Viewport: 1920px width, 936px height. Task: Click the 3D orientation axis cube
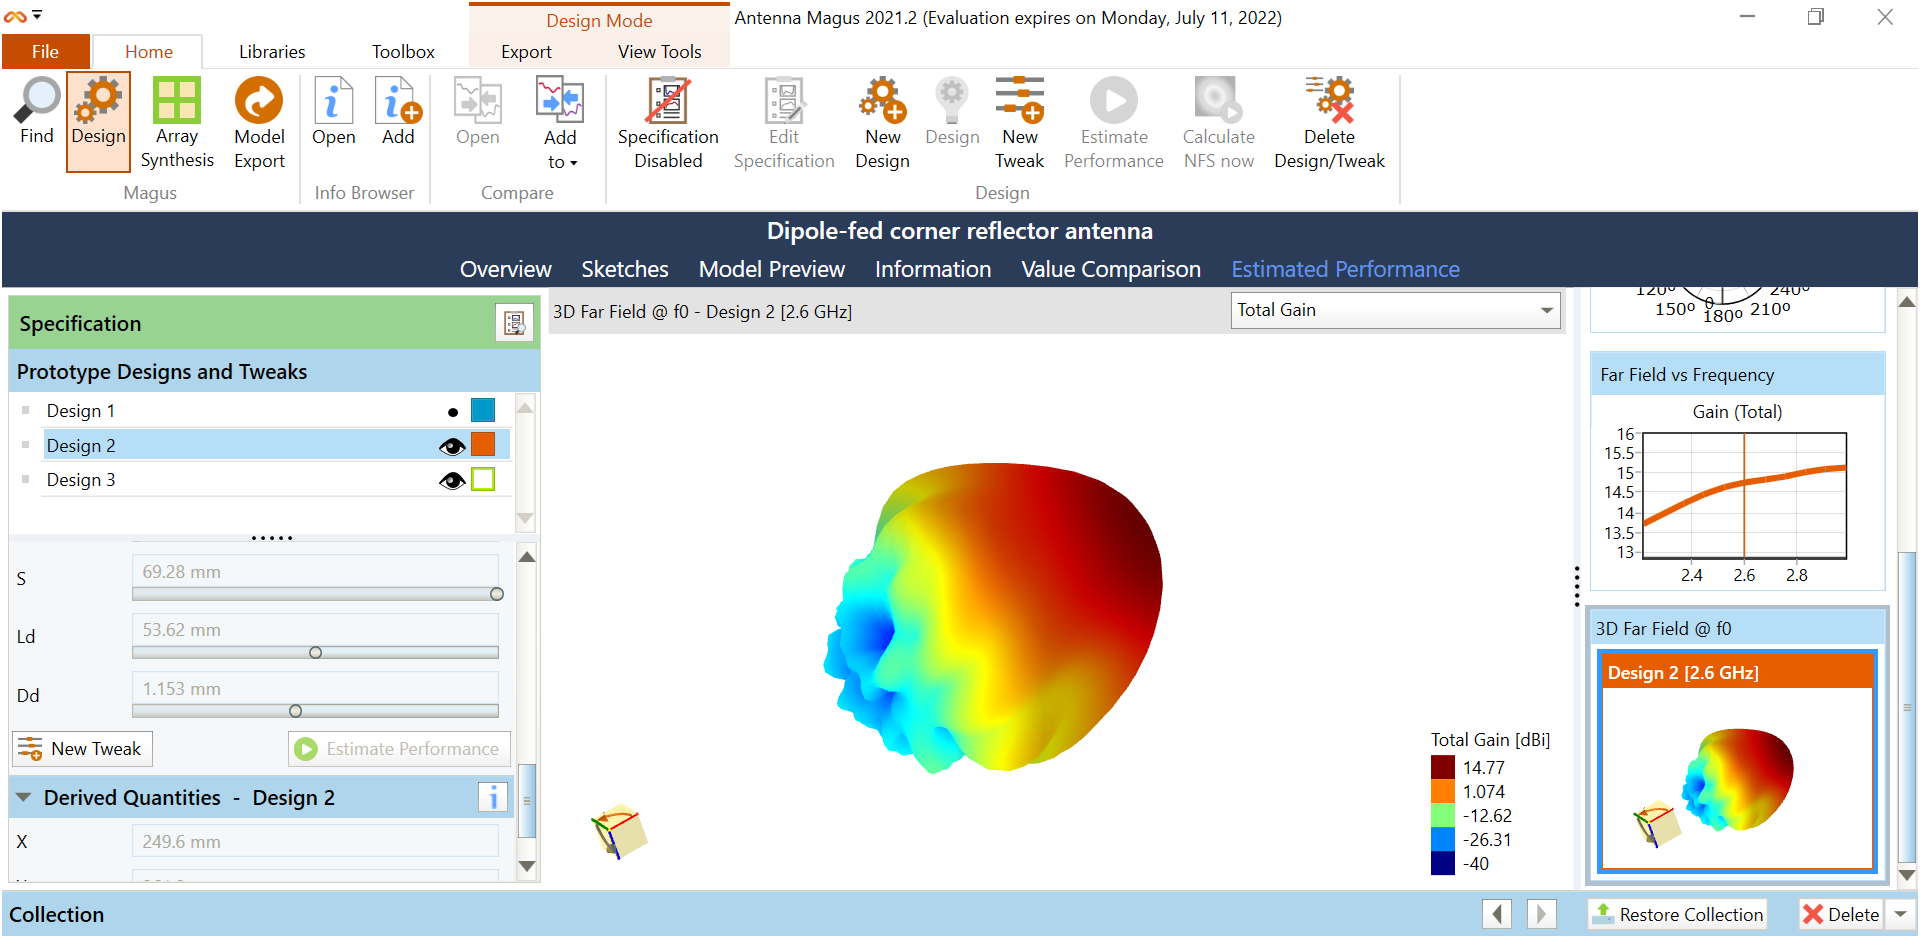click(x=620, y=830)
